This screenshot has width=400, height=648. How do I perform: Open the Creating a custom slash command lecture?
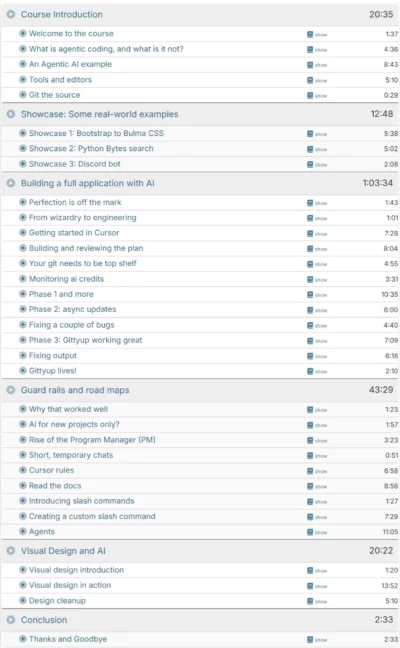pyautogui.click(x=92, y=516)
